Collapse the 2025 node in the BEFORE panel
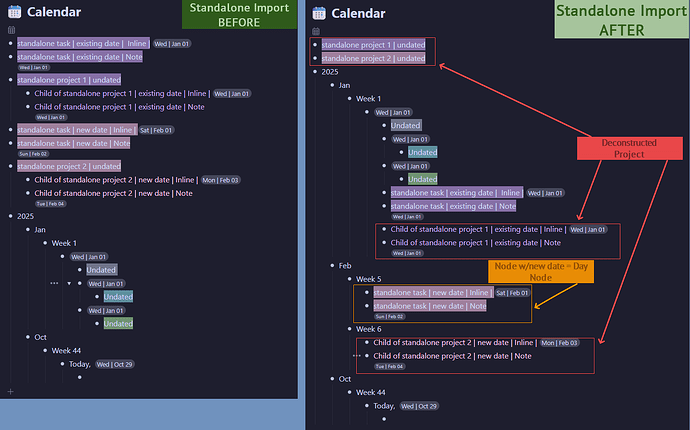Screen dimensions: 690x430 (x=10, y=216)
